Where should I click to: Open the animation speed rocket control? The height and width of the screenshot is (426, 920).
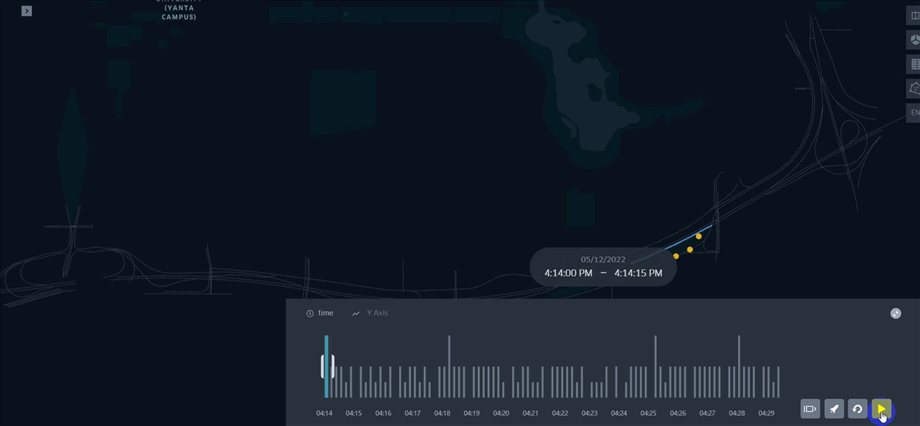pos(834,408)
